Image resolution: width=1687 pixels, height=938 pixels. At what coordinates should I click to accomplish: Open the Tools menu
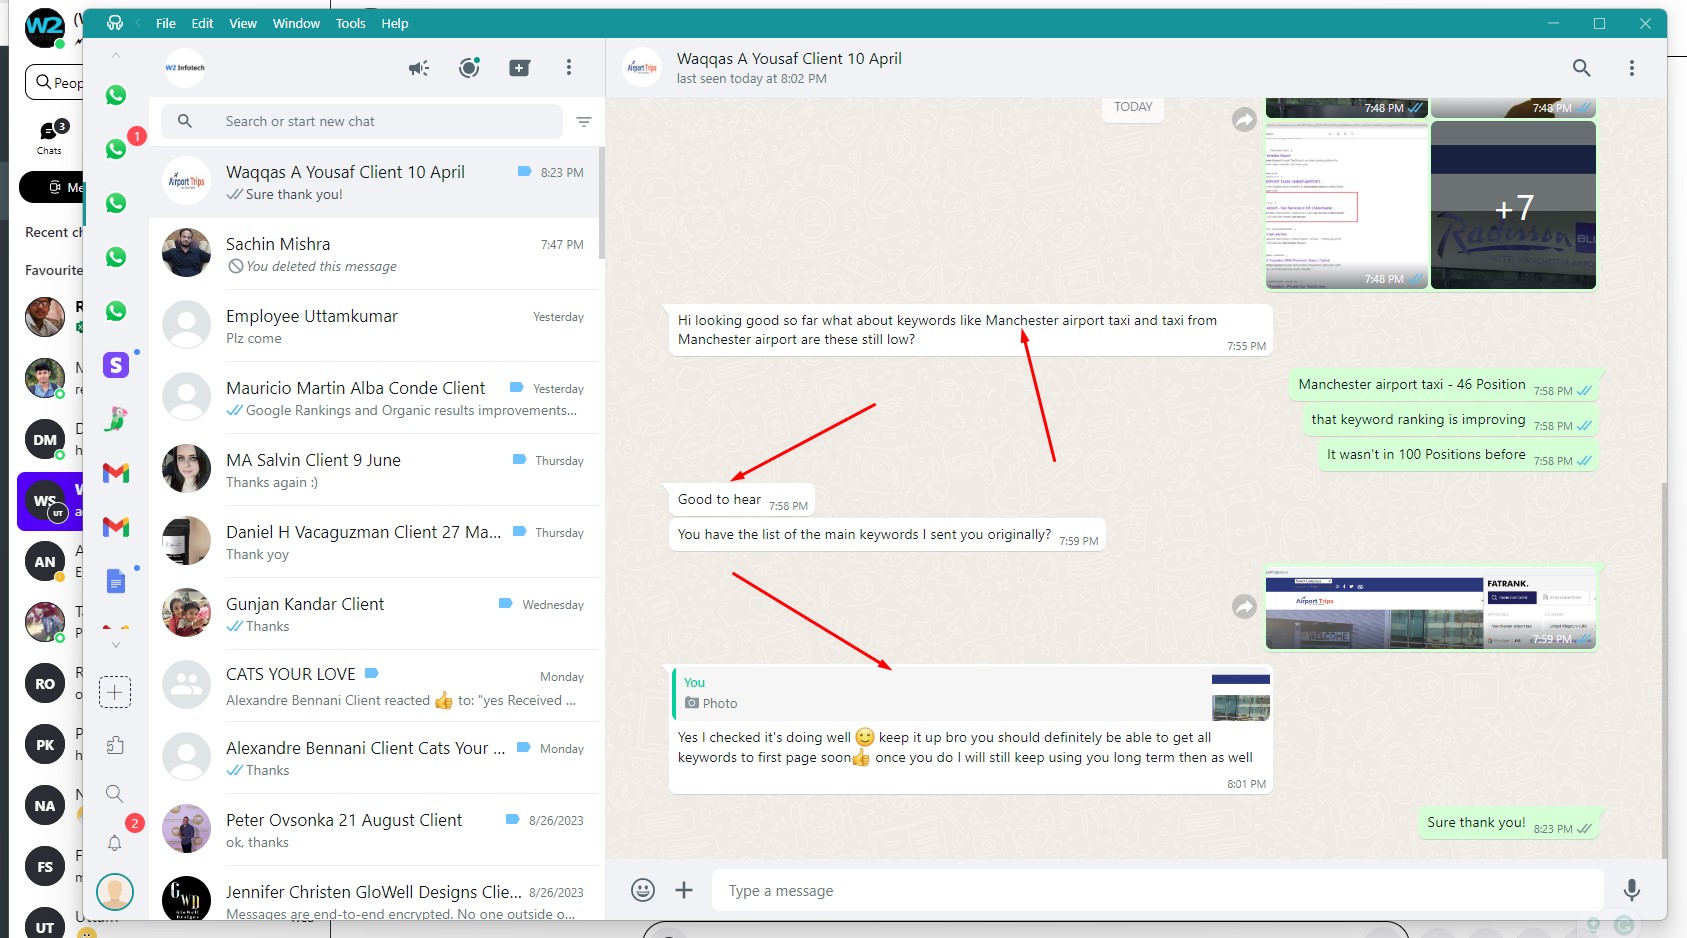350,24
